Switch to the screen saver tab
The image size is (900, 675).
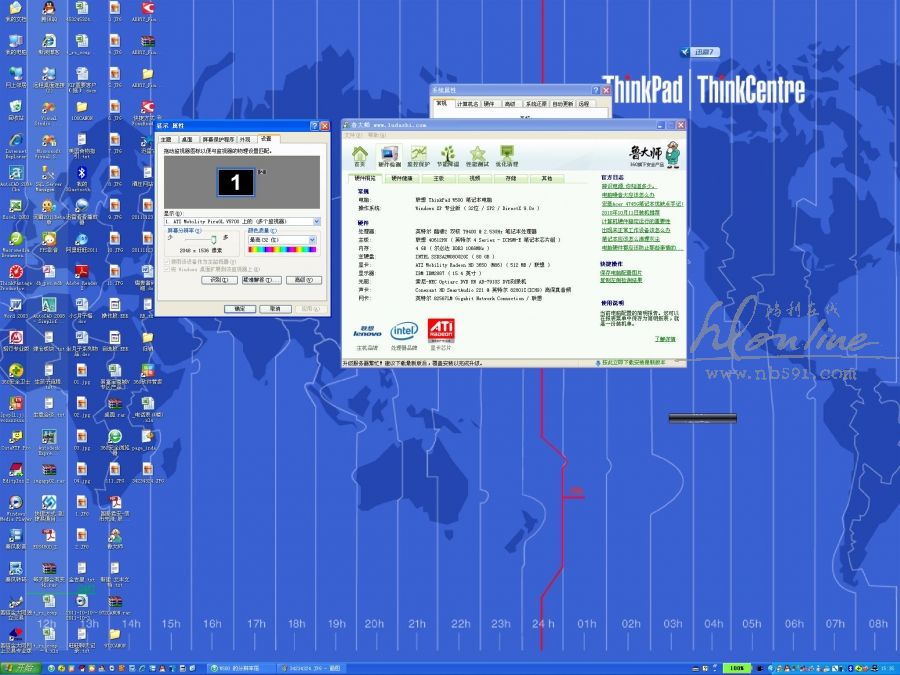coord(218,139)
